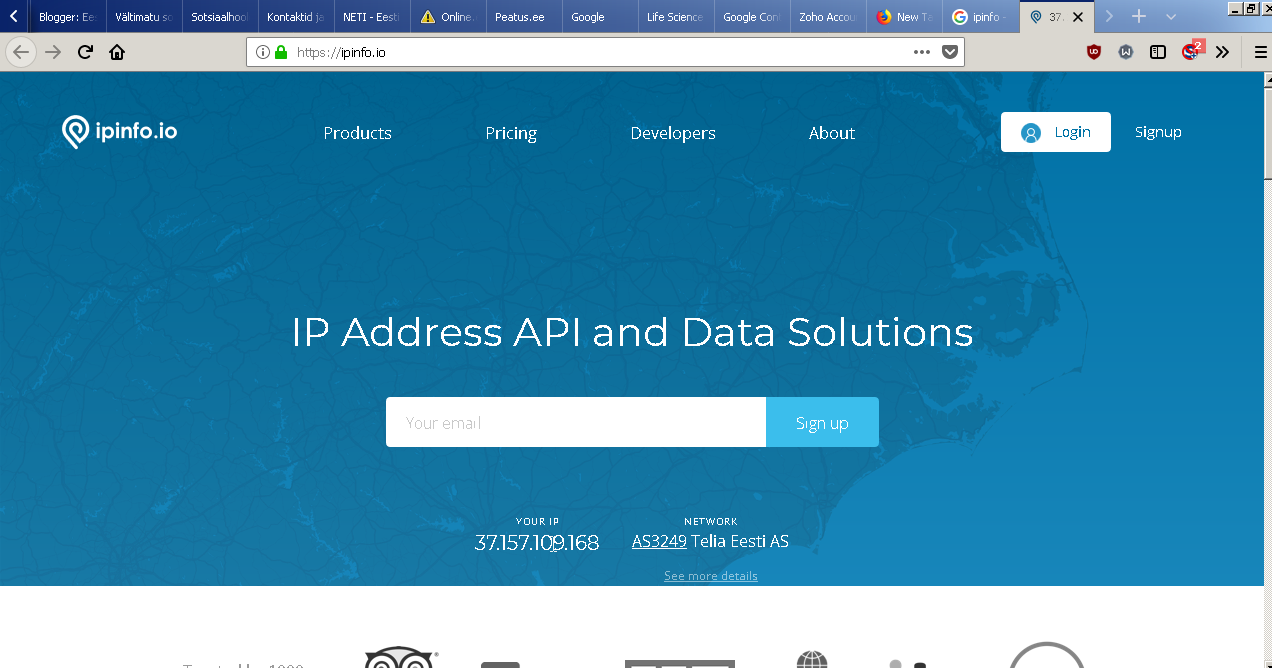1272x668 pixels.
Task: Click the Login button
Action: (1055, 132)
